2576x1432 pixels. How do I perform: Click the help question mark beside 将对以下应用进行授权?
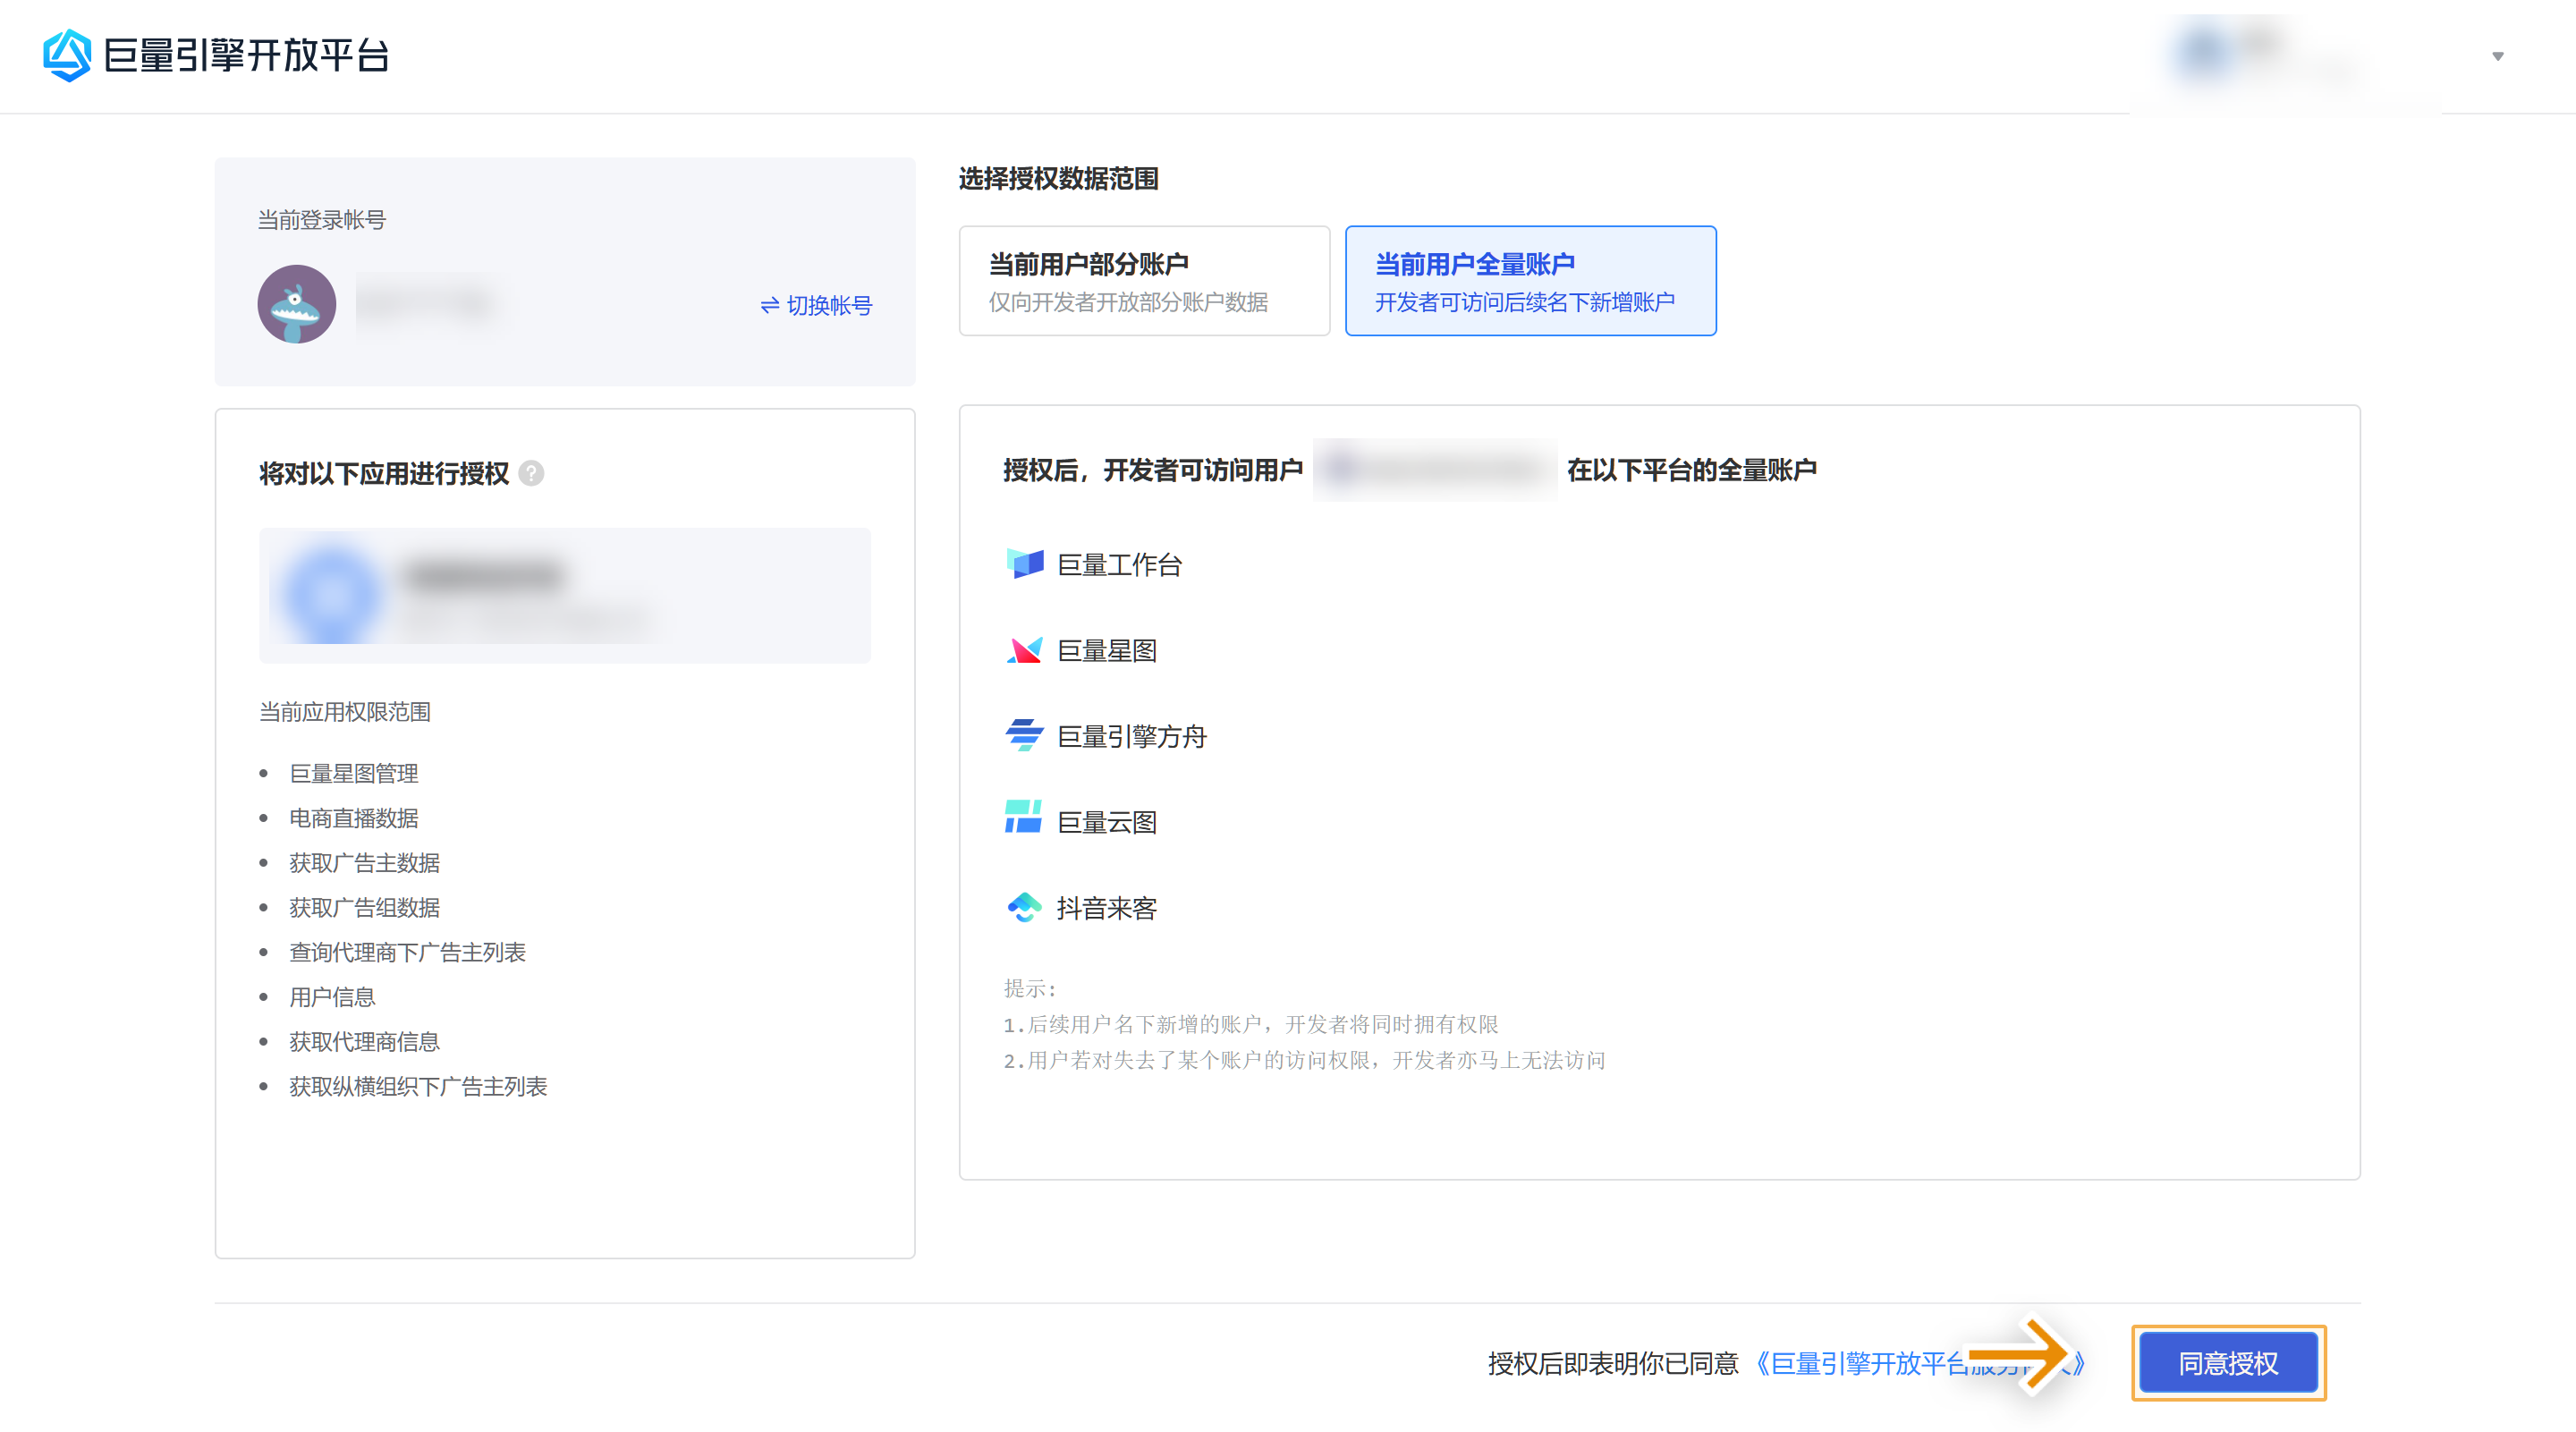(532, 473)
